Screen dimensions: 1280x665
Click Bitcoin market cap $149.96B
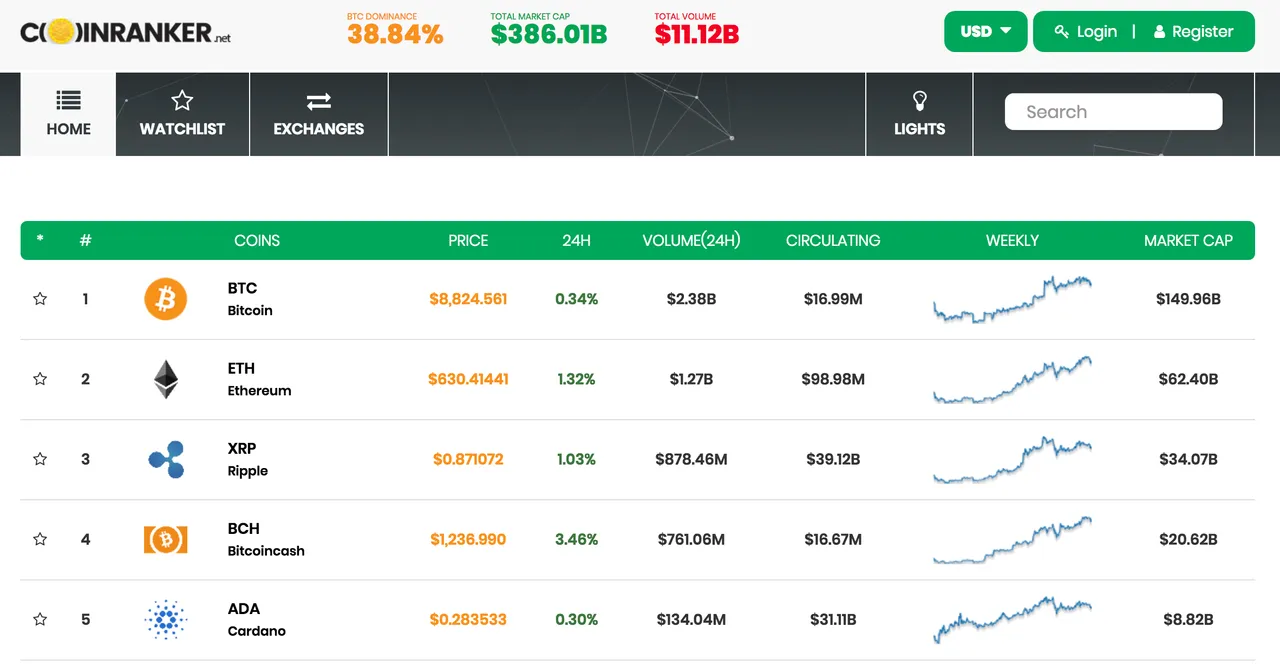click(x=1188, y=299)
